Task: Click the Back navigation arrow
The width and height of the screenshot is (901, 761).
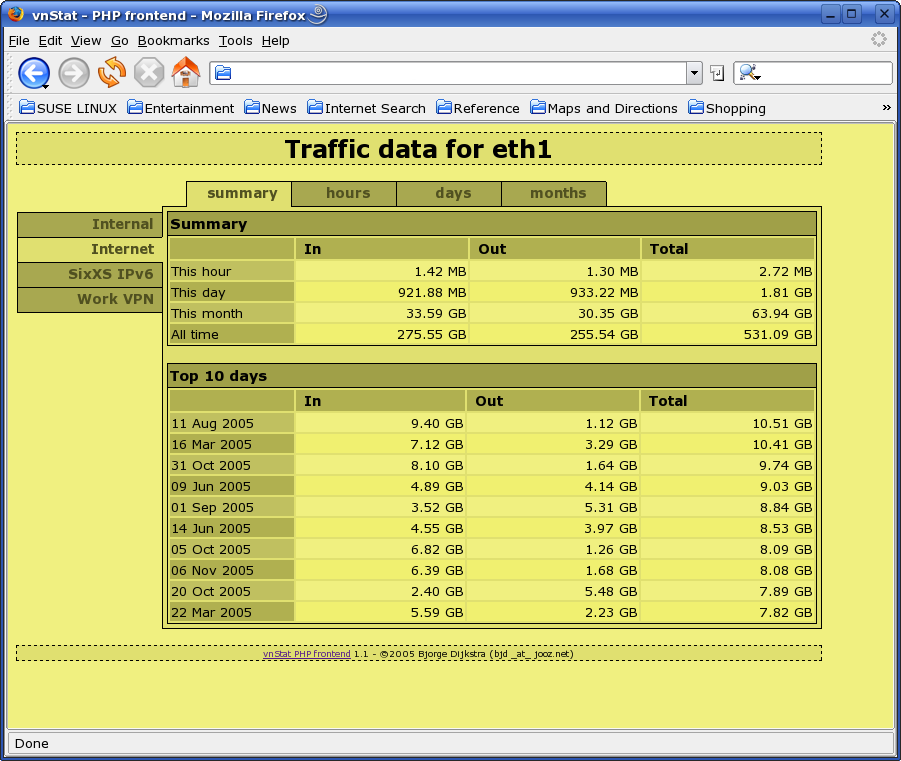Action: (34, 73)
